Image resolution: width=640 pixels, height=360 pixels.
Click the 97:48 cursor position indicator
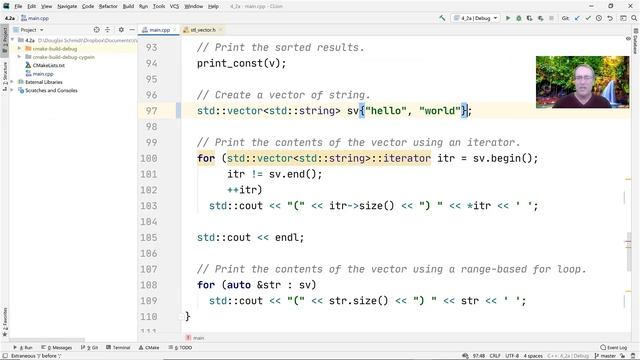(x=479, y=356)
